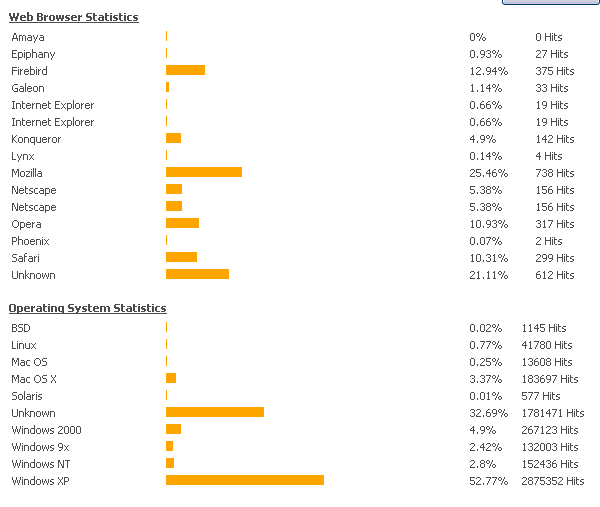600x507 pixels.
Task: Select the Solaris row label
Action: [27, 396]
